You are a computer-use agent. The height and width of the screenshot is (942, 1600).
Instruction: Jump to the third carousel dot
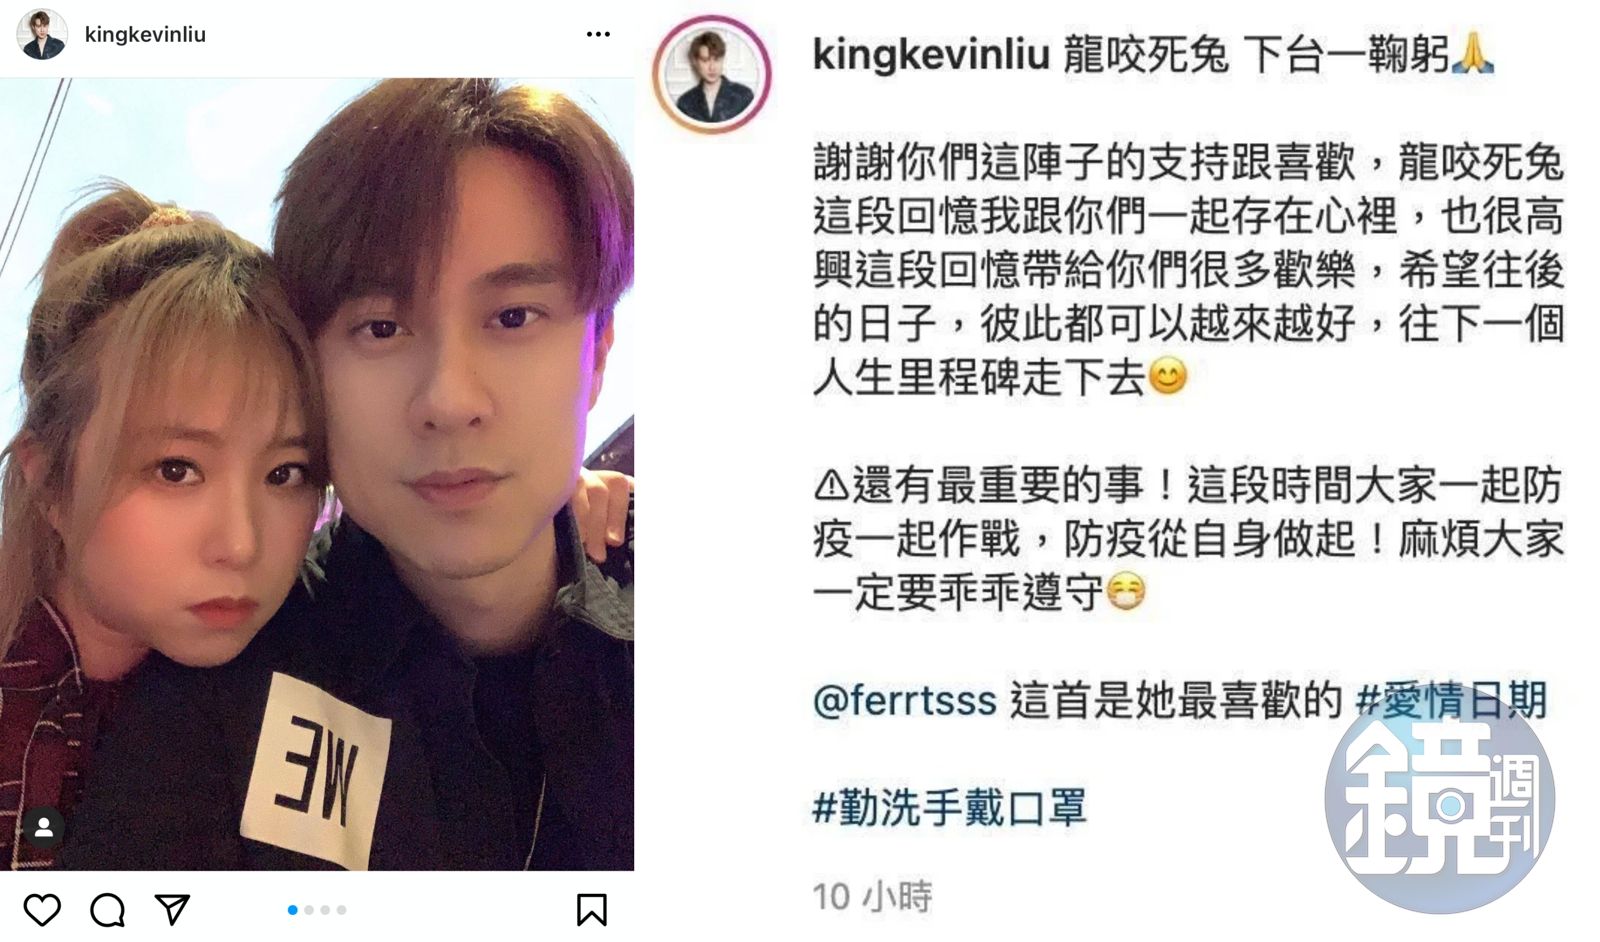point(325,910)
